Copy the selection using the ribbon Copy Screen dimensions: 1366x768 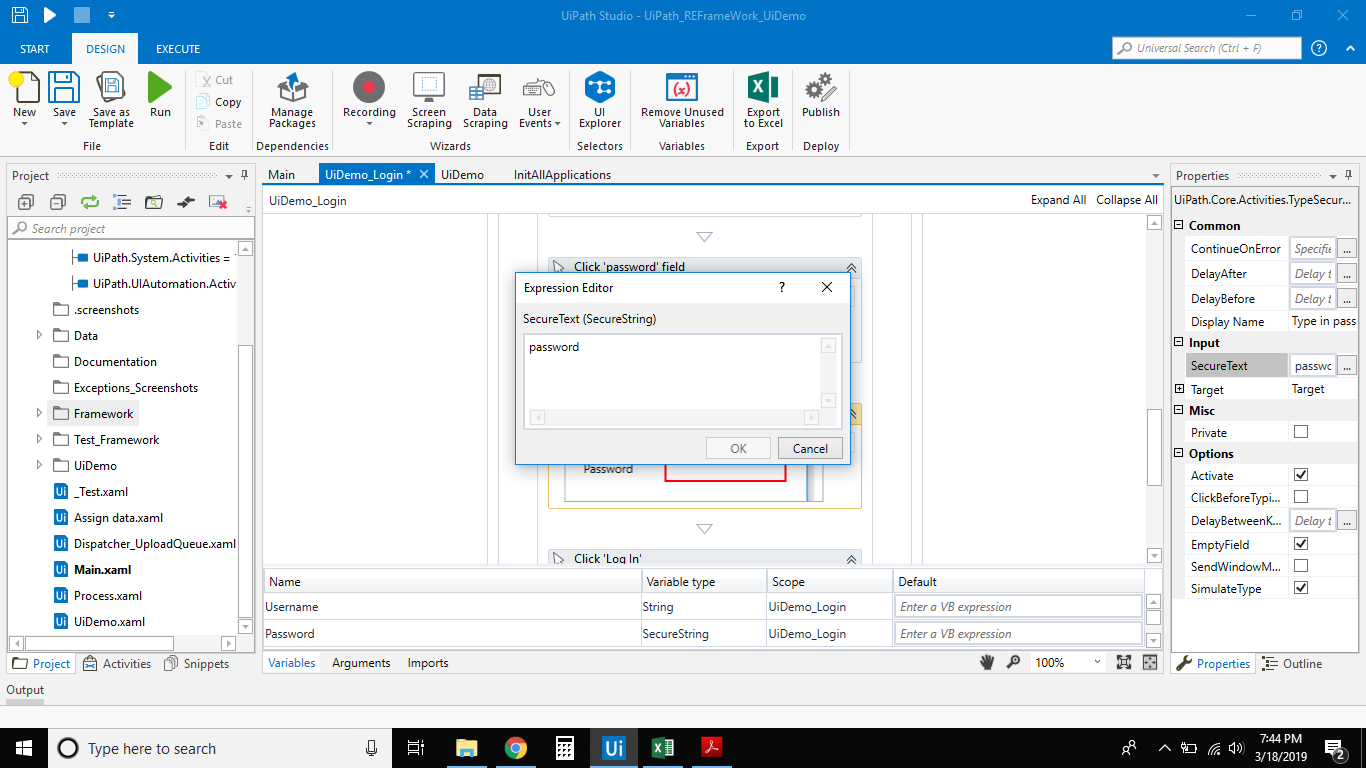(219, 102)
